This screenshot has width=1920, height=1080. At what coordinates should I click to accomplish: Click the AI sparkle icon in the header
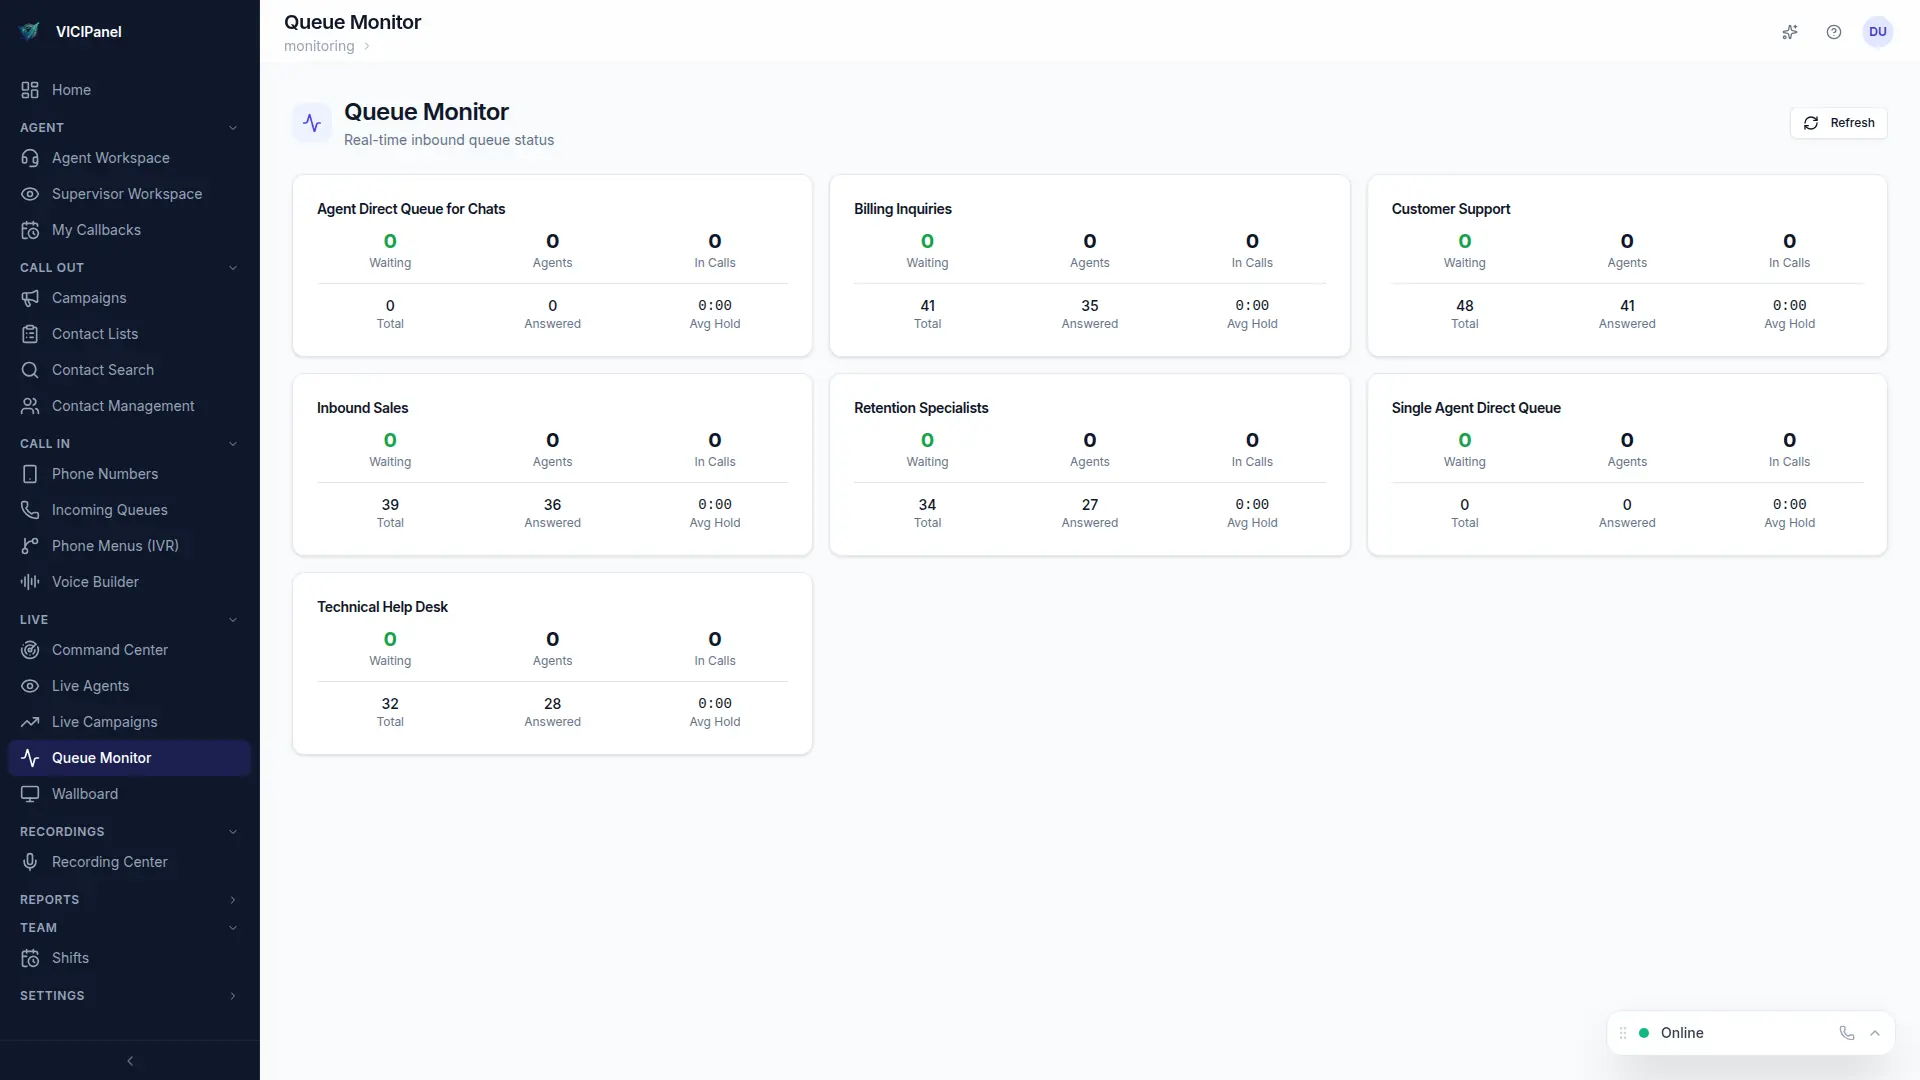(x=1790, y=32)
